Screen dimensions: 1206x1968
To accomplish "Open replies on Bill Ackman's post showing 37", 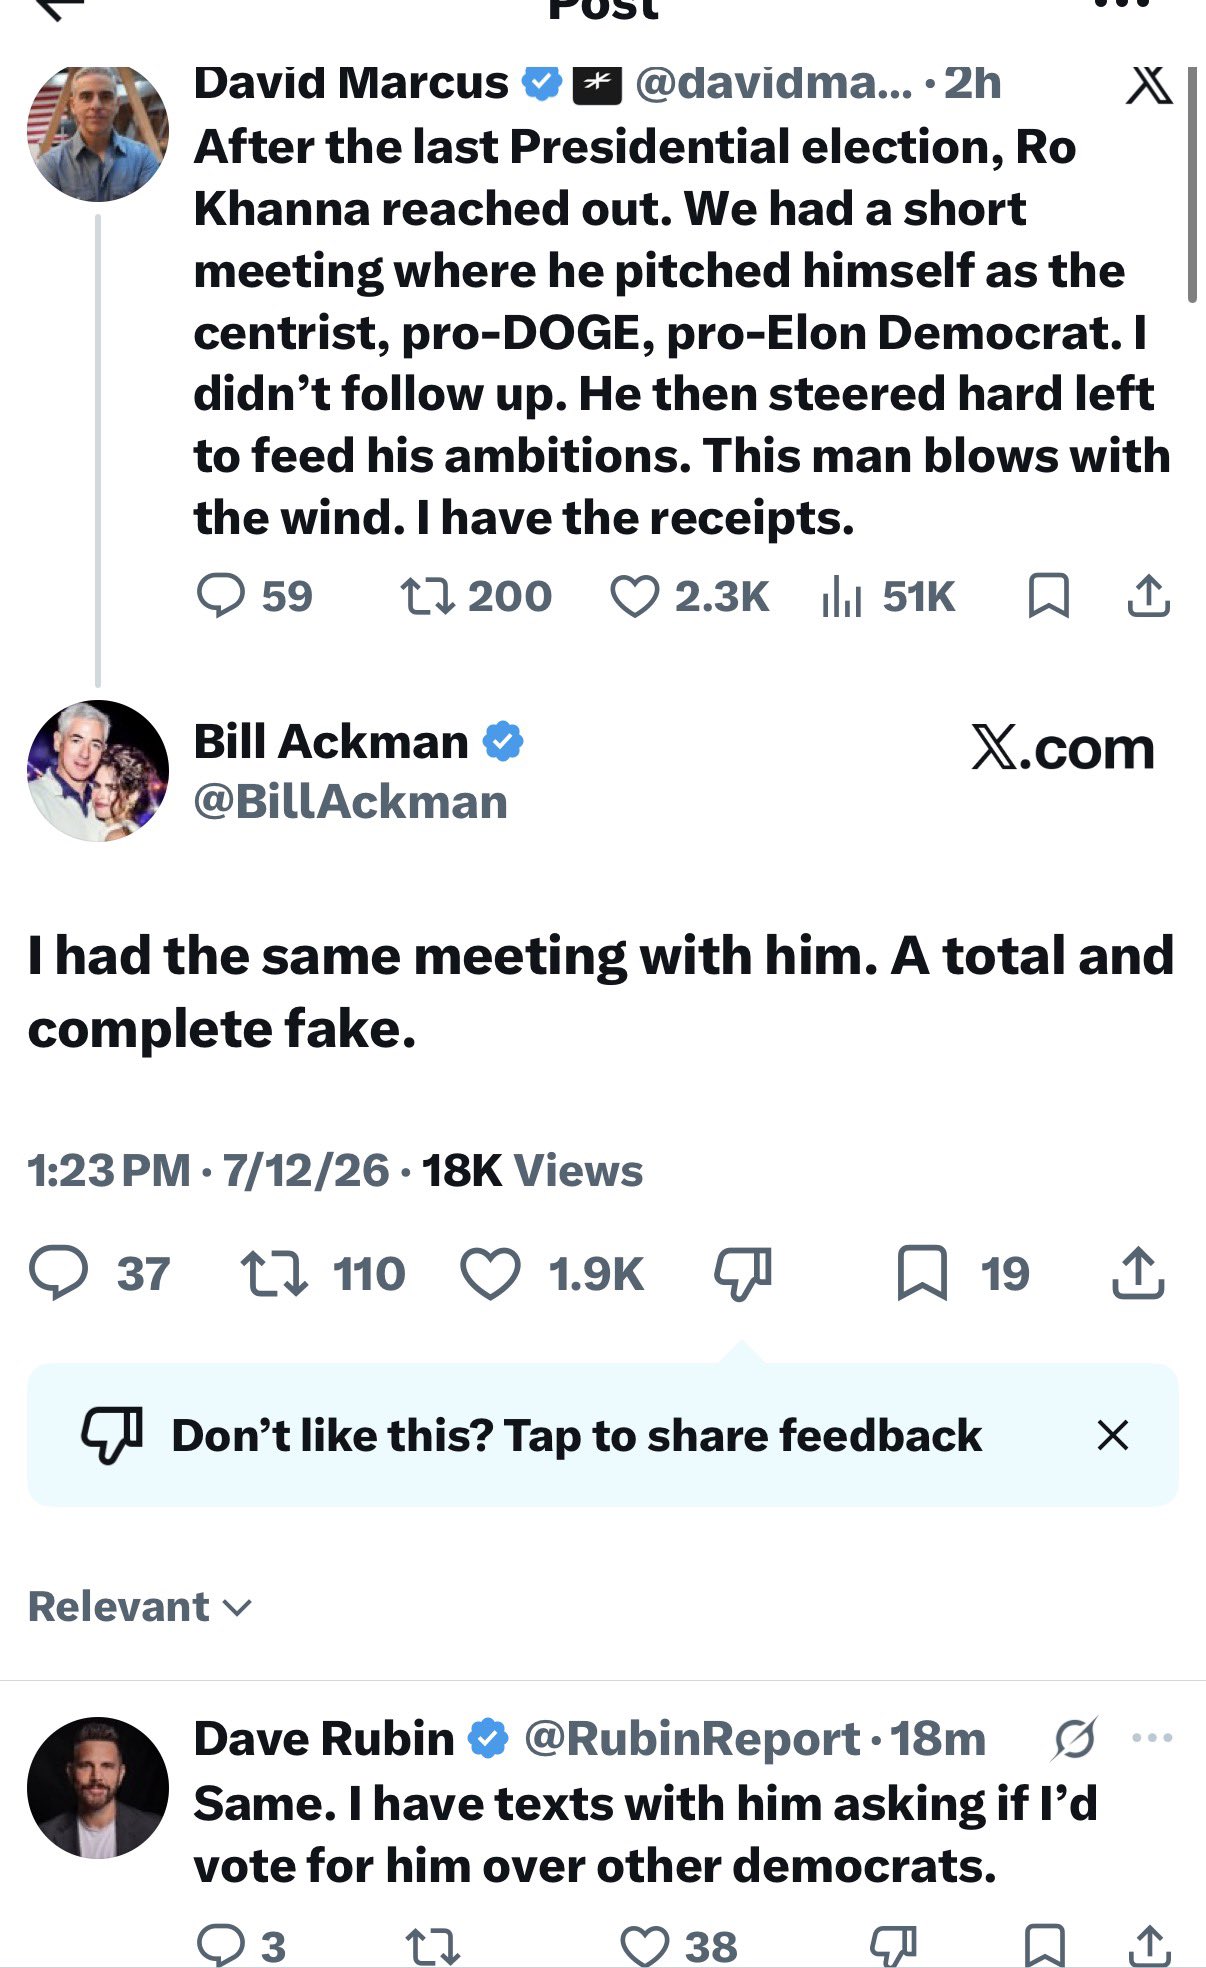I will pos(59,1273).
